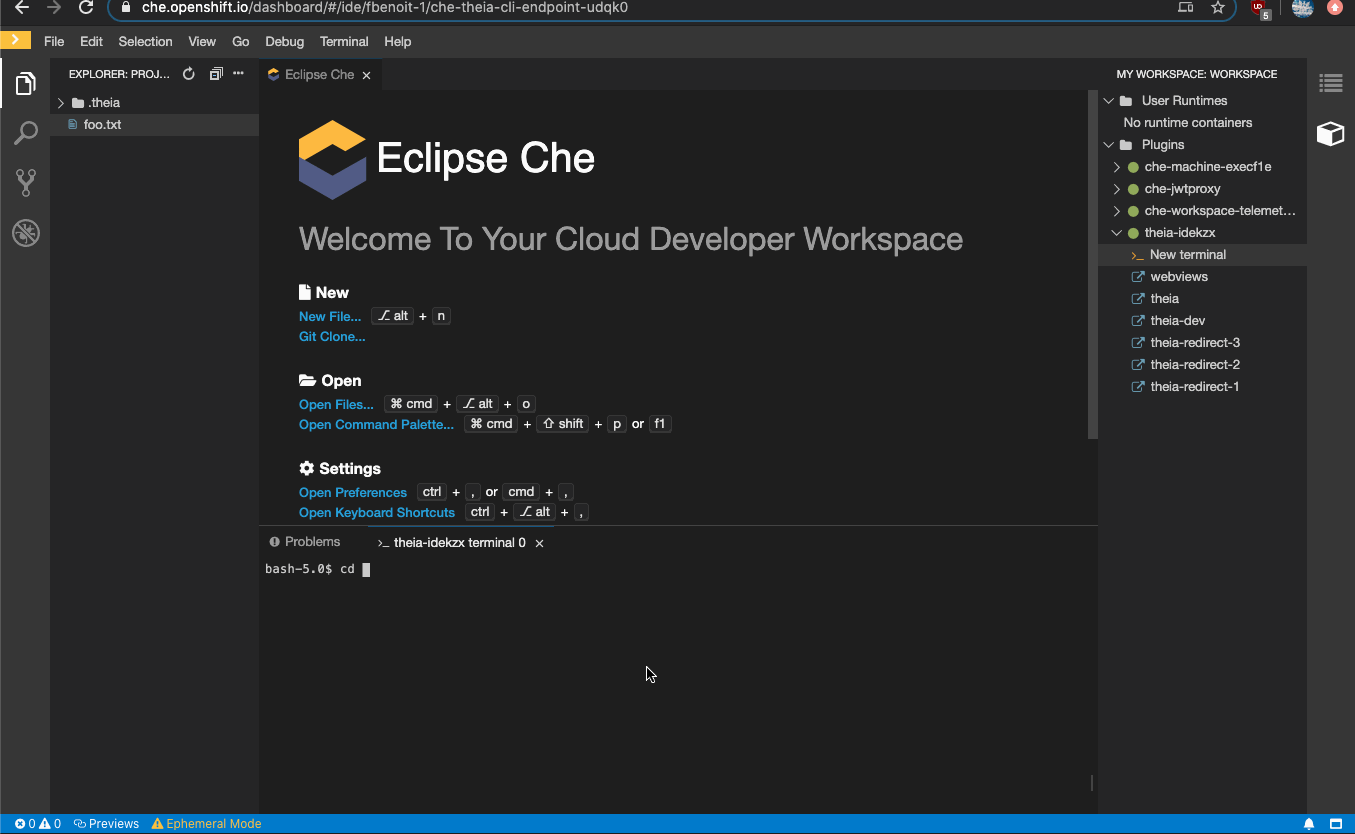The width and height of the screenshot is (1355, 834).
Task: Open the Debug view icon
Action: 26,234
